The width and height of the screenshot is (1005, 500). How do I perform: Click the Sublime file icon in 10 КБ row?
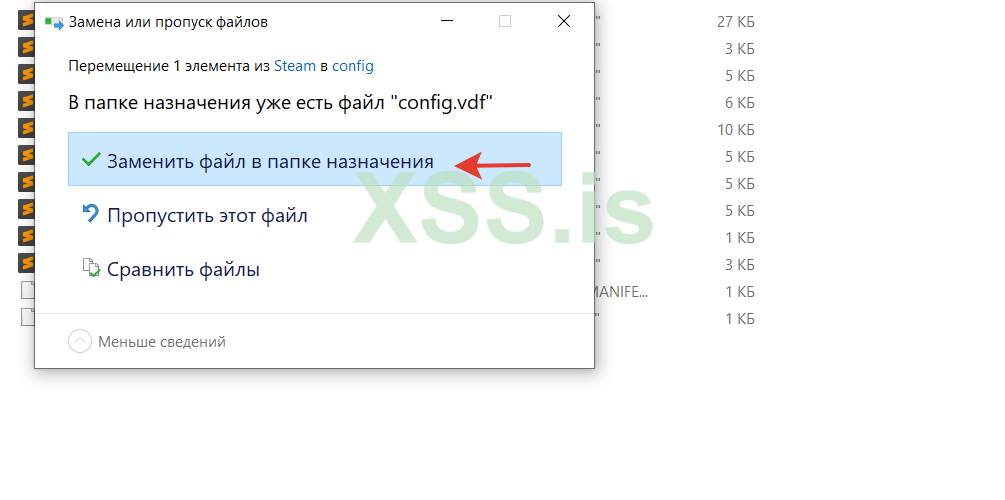pos(26,128)
